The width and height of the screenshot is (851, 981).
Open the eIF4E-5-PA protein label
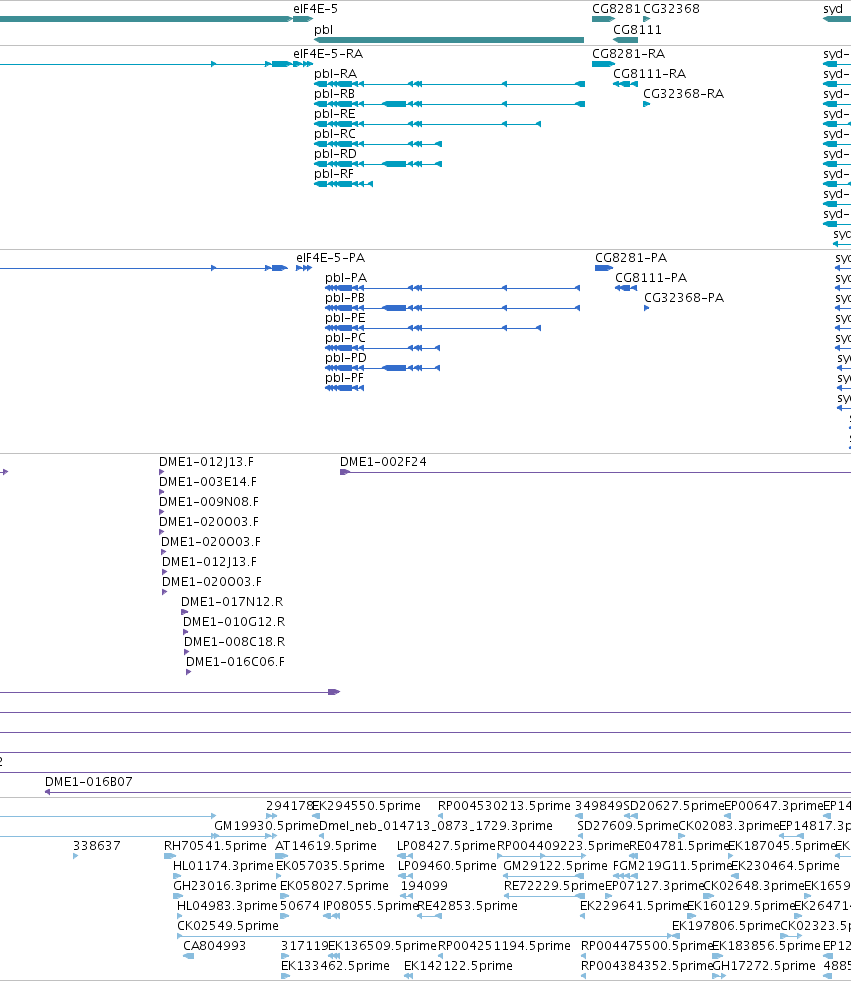click(x=330, y=258)
